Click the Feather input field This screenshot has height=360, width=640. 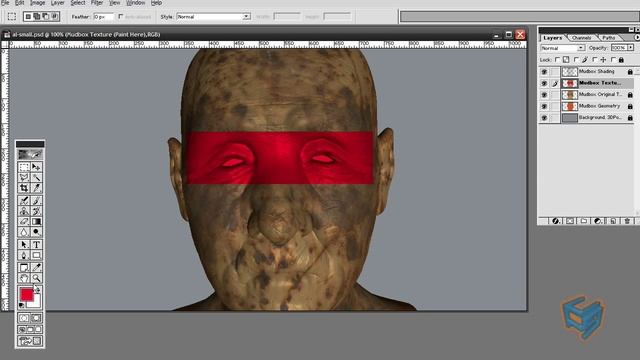[104, 17]
